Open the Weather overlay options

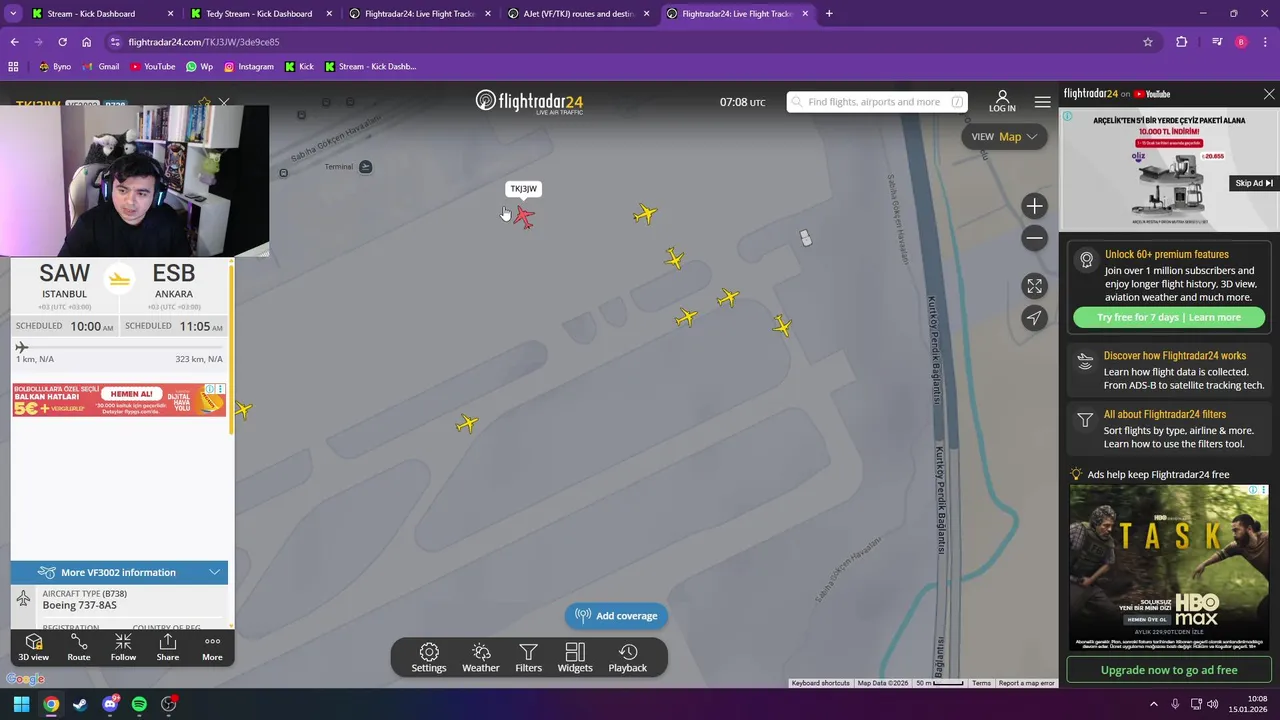click(x=481, y=658)
